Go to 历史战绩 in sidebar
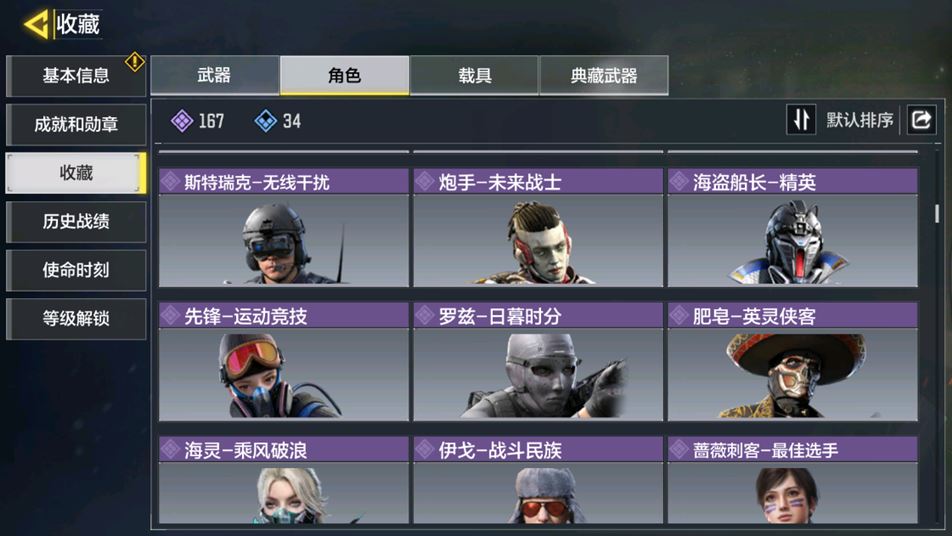Image resolution: width=952 pixels, height=536 pixels. coord(76,222)
